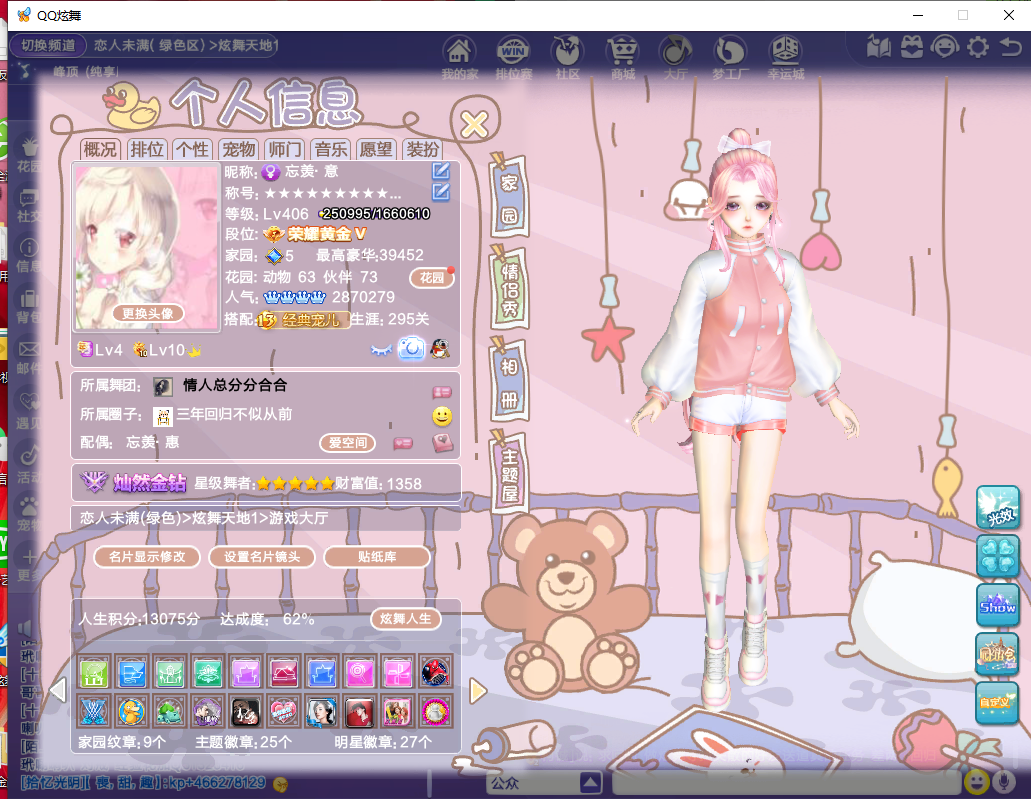Click the QQ penguin icon
Viewport: 1031px width, 799px height.
point(440,349)
